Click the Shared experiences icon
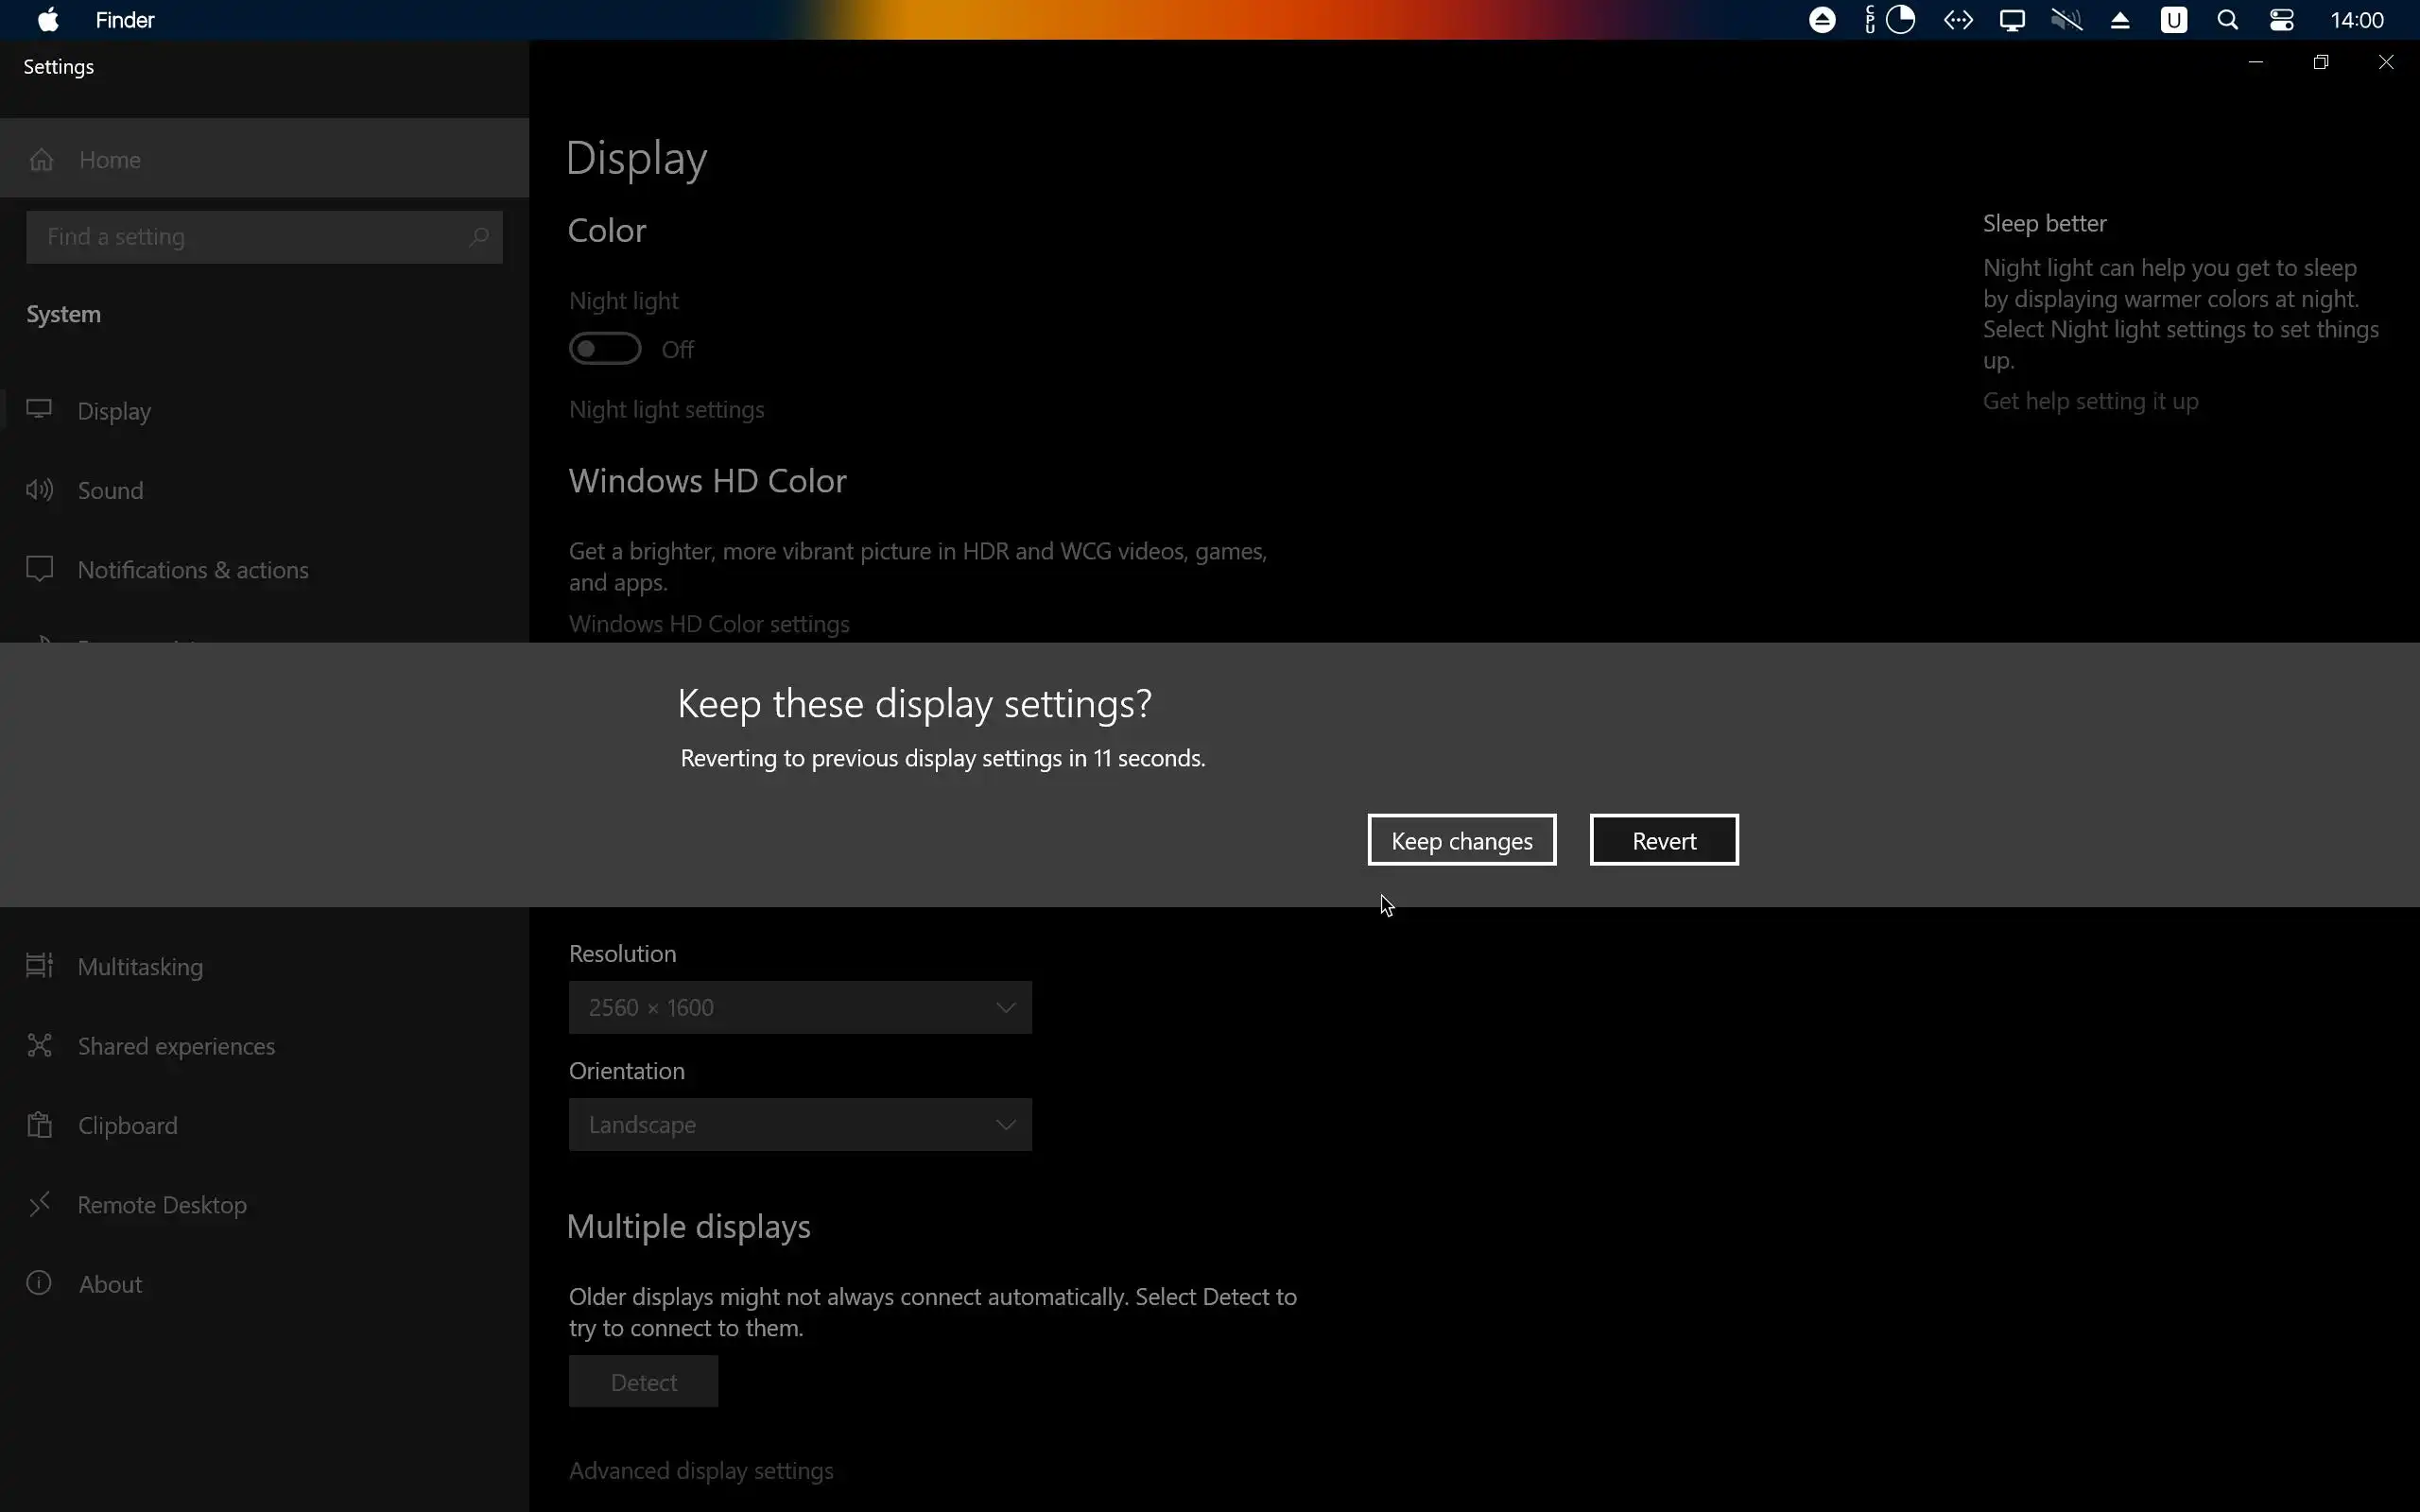2420x1512 pixels. 40,1045
